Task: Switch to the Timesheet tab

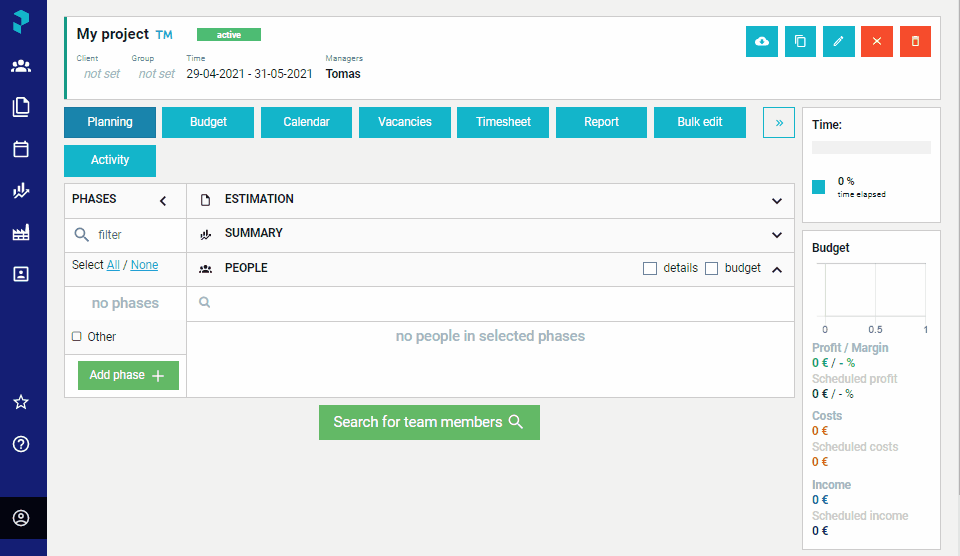Action: point(503,122)
